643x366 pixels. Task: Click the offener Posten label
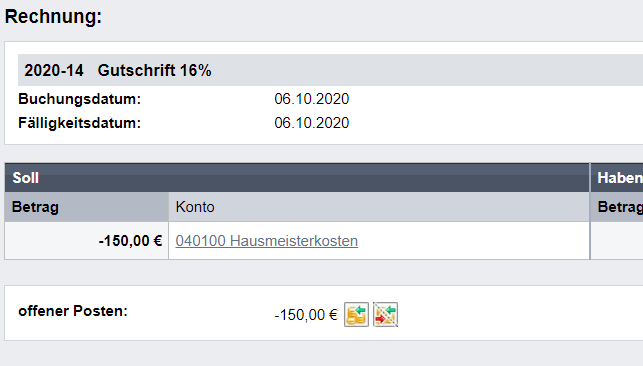[x=73, y=311]
